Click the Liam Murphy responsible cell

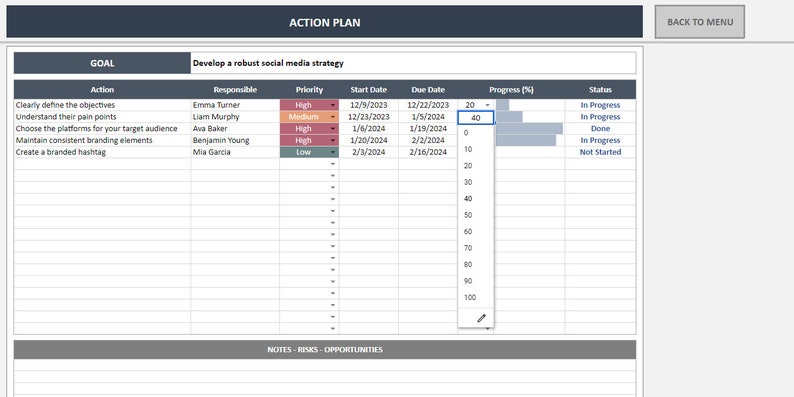point(235,117)
